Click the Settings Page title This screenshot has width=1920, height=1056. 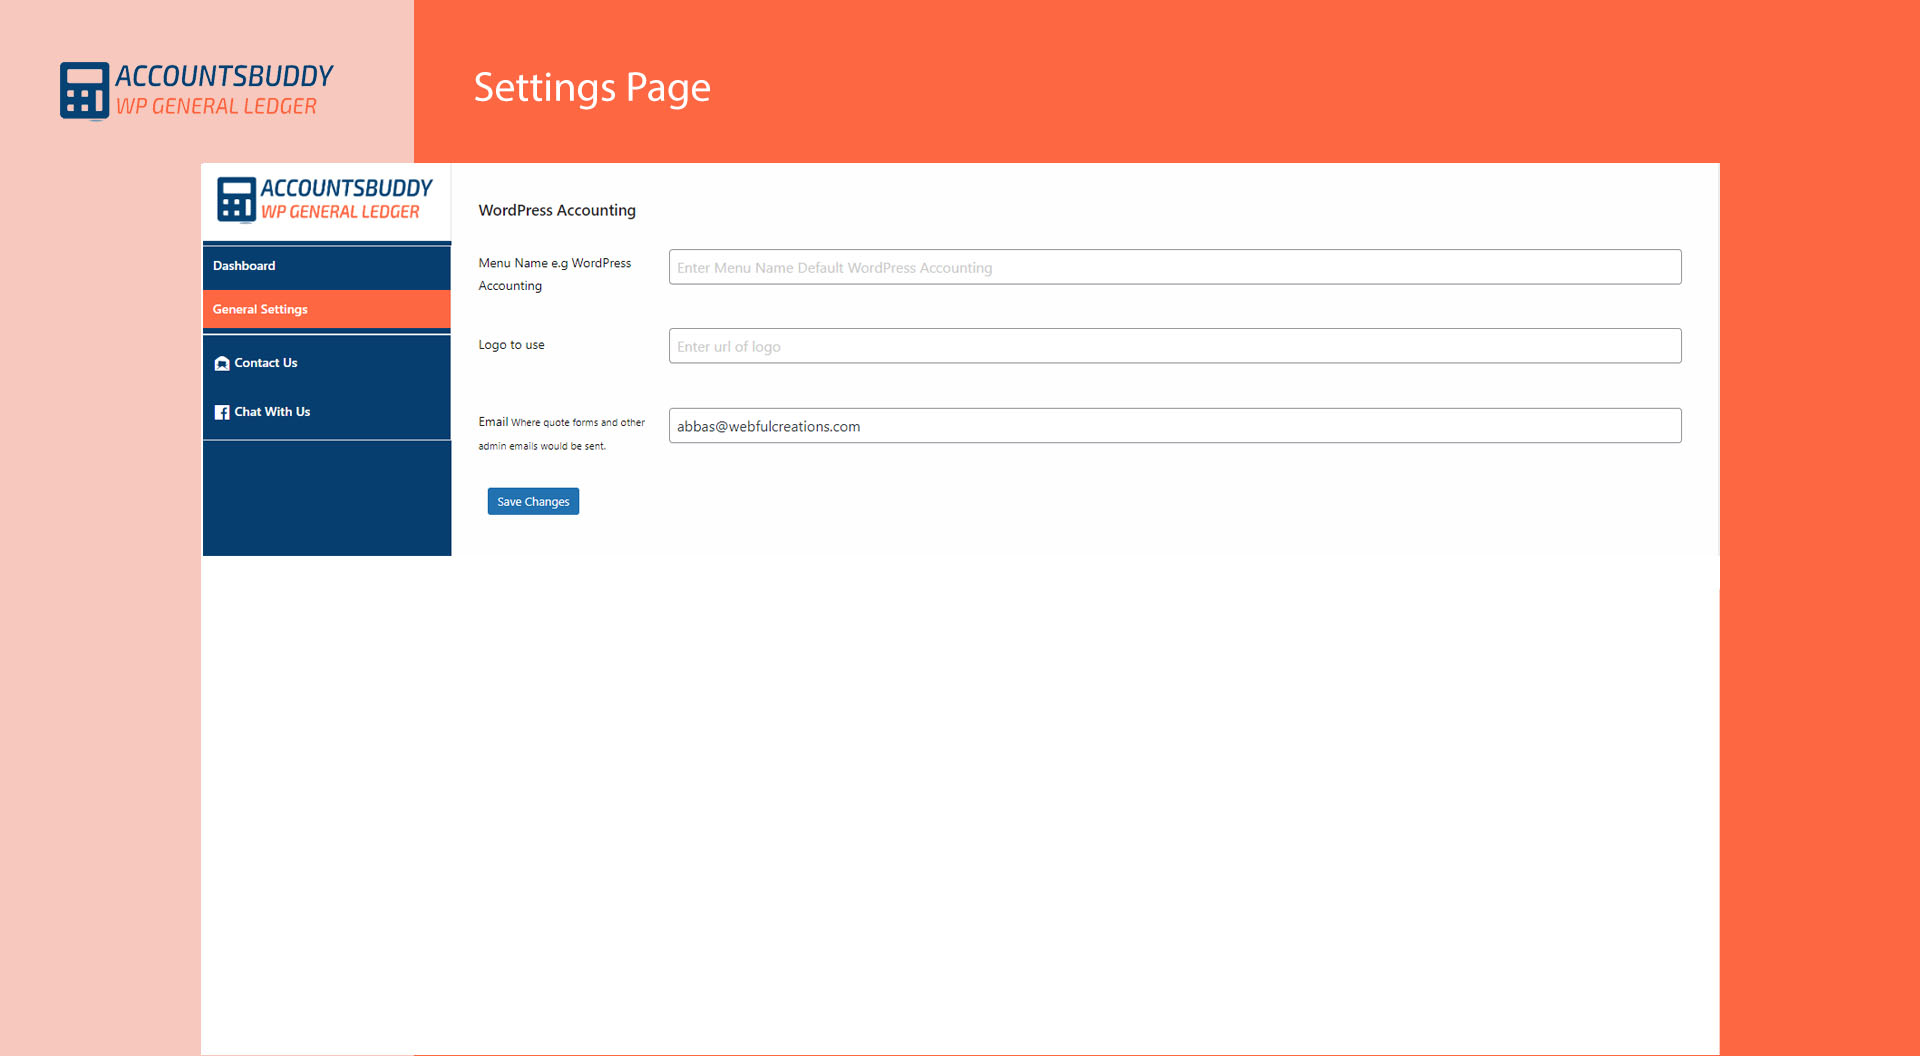[592, 88]
